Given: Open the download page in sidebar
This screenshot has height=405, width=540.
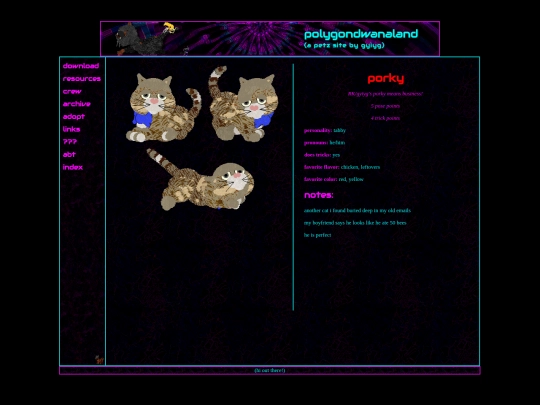Looking at the screenshot, I should pyautogui.click(x=81, y=66).
